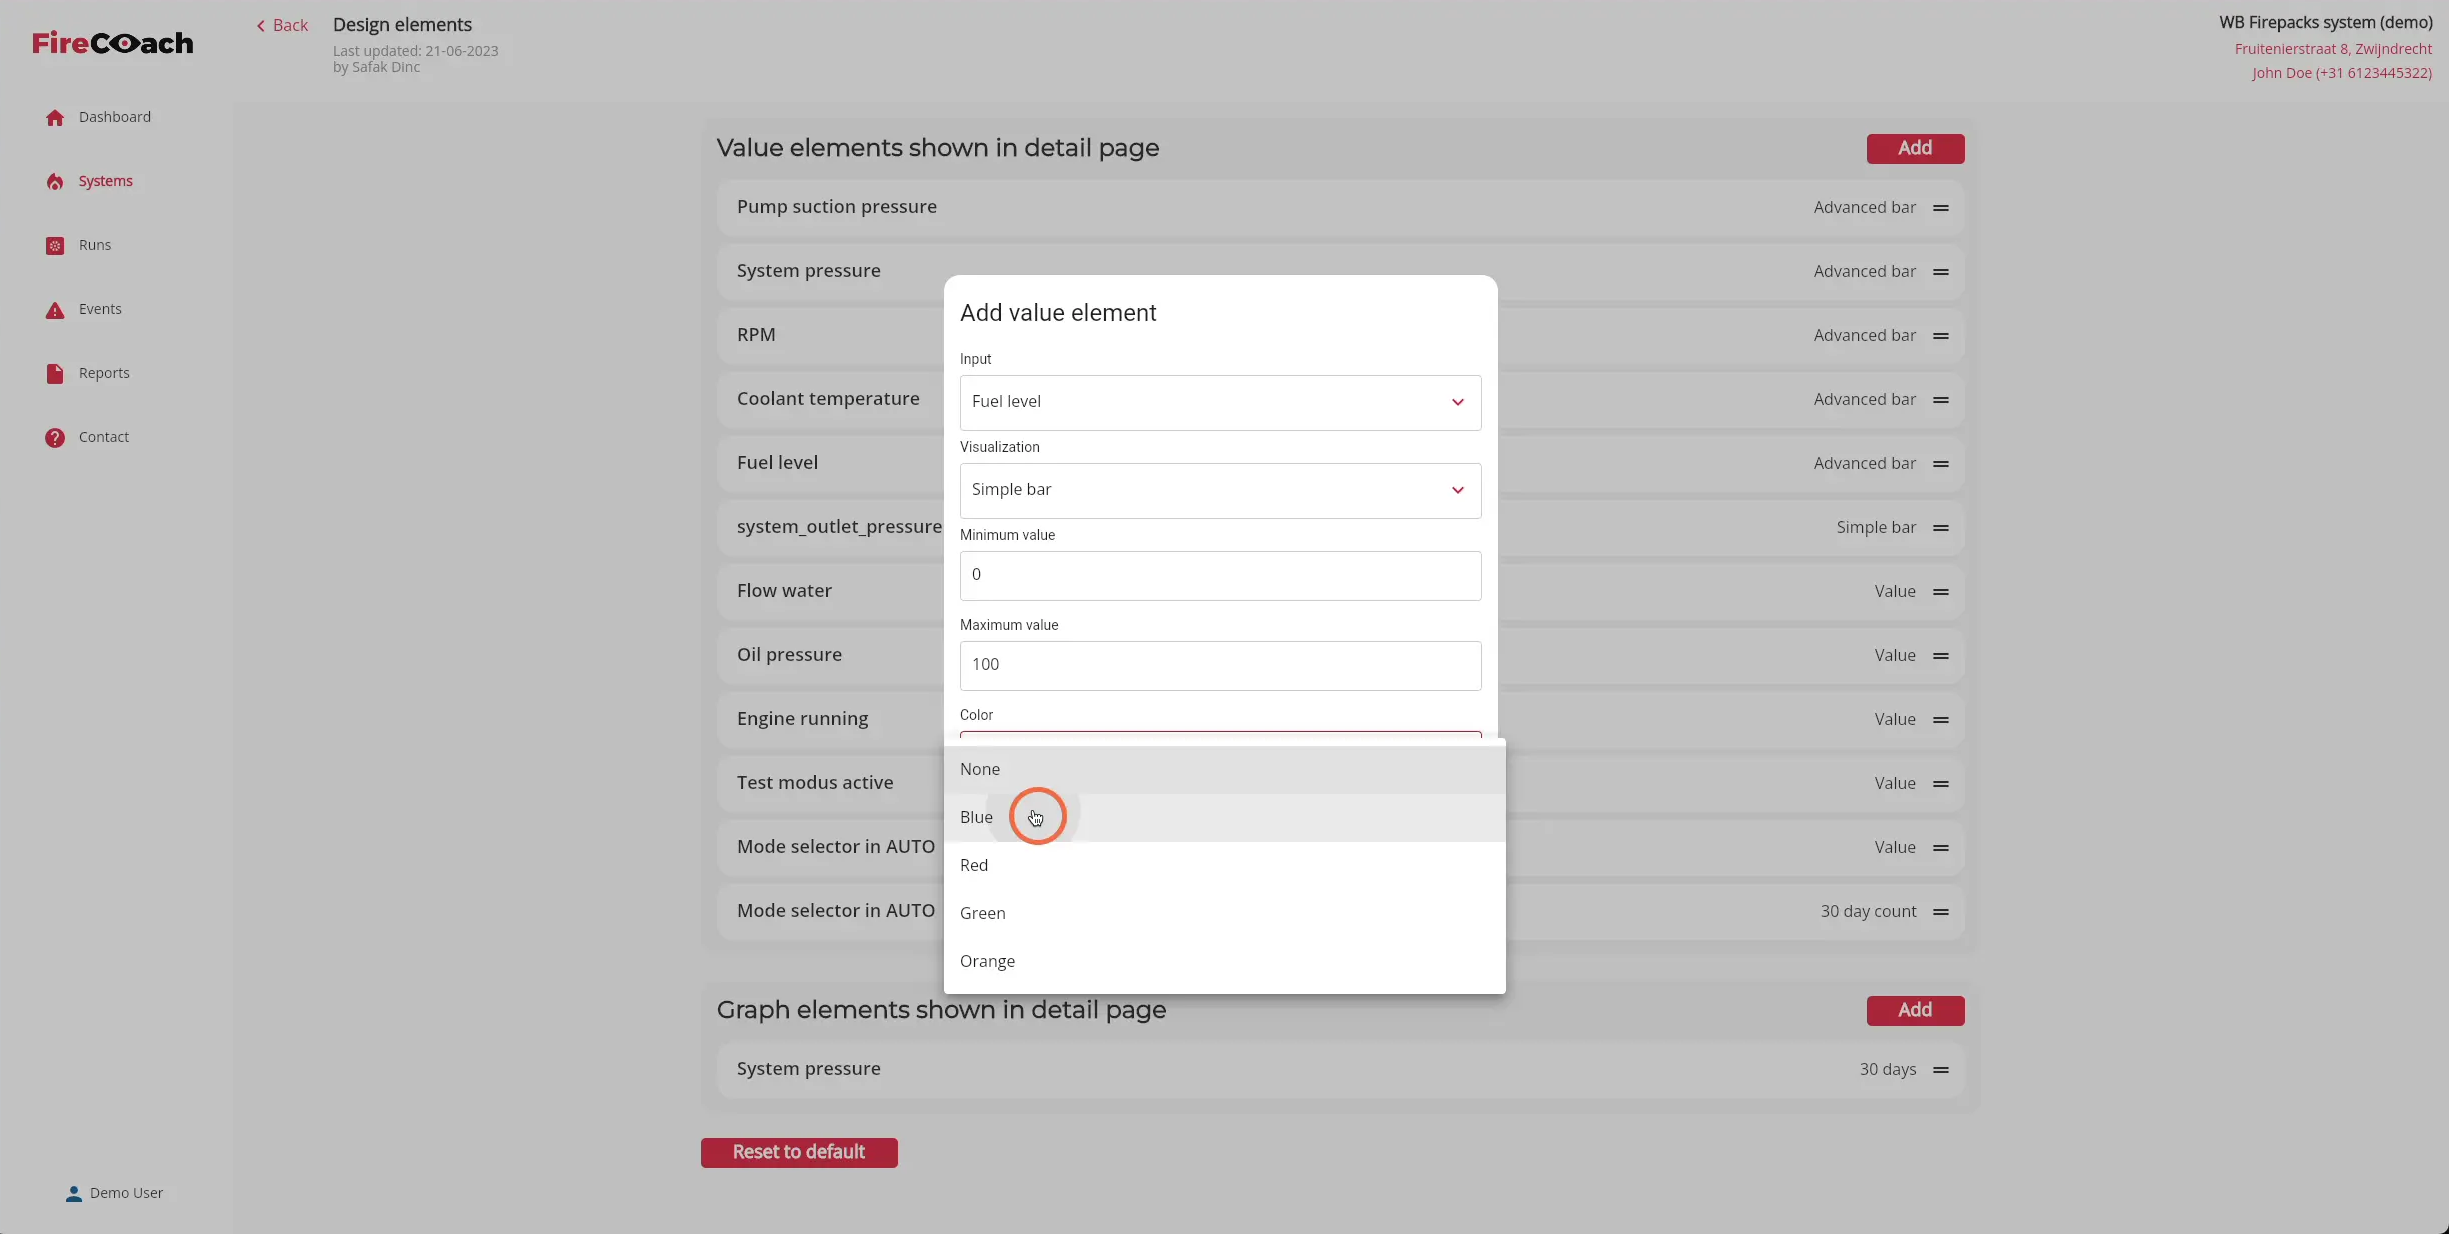The image size is (2449, 1234).
Task: Click the Minimum value input field
Action: (1220, 575)
